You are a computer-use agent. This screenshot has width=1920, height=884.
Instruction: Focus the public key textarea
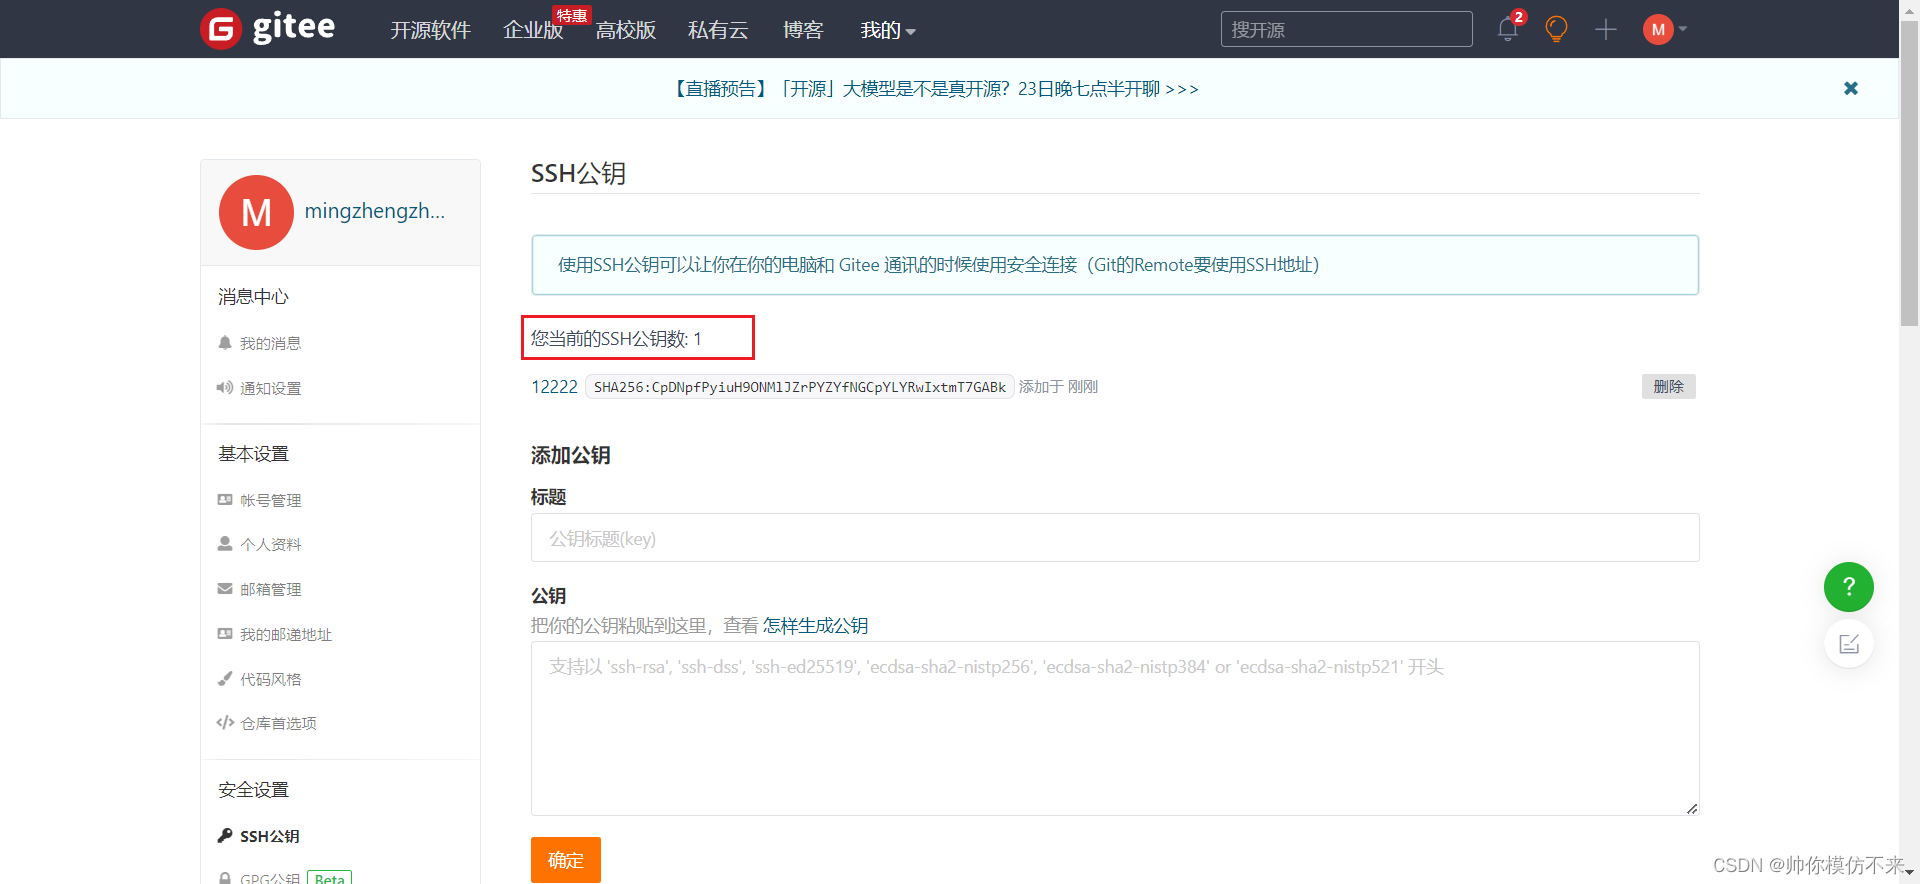coord(1115,728)
